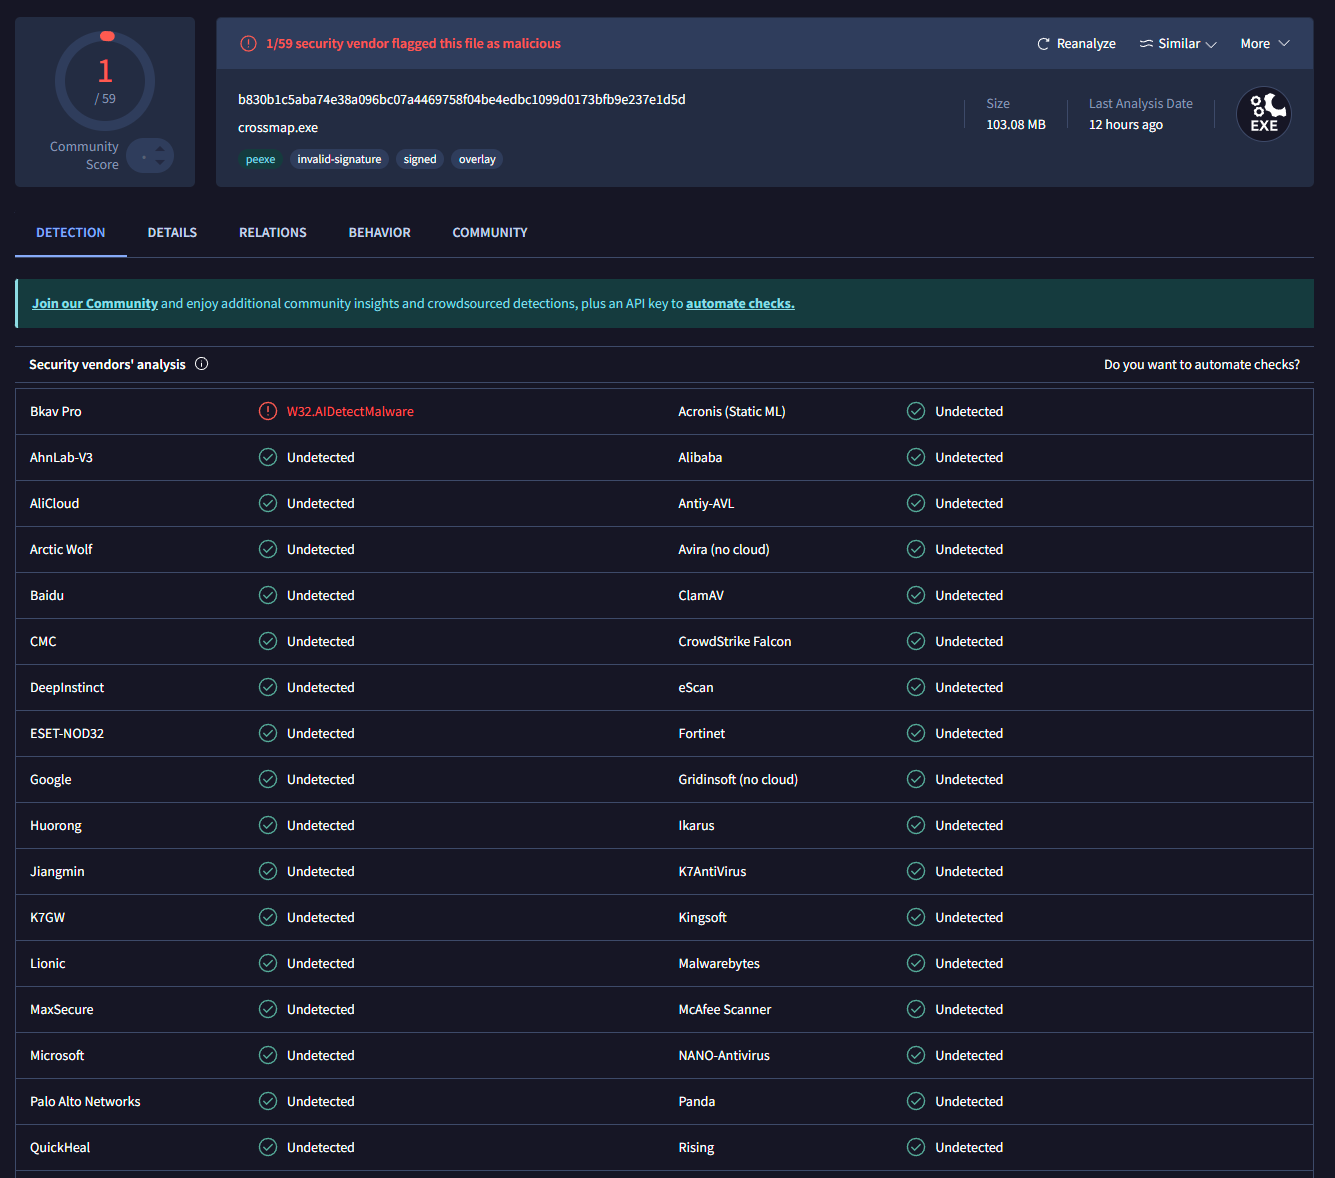This screenshot has height=1178, width=1335.
Task: Click the Acronis (Static ML) check icon
Action: [916, 411]
